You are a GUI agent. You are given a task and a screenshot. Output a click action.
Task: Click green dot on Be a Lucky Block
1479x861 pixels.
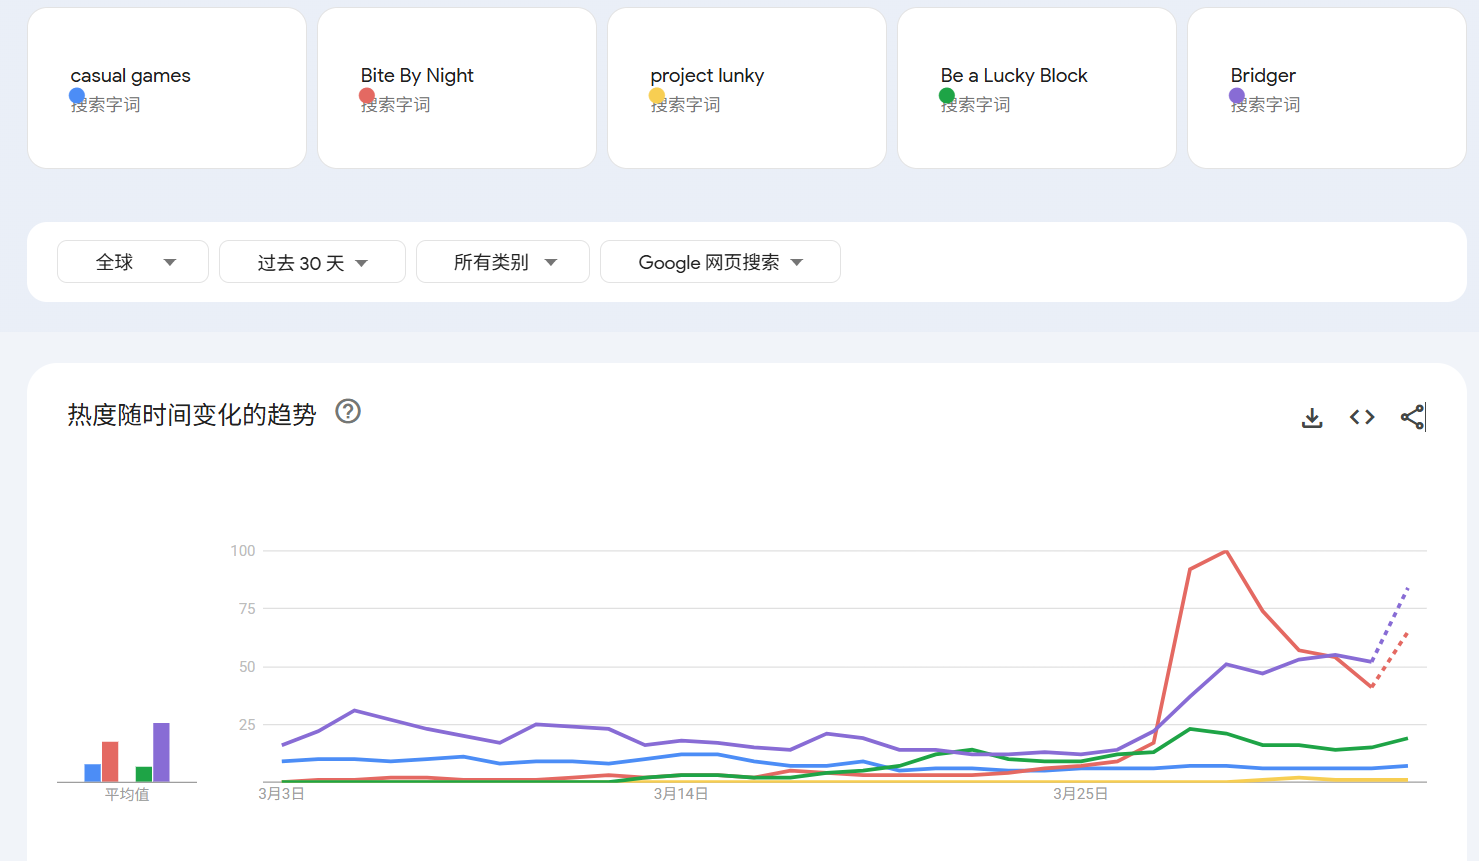pyautogui.click(x=947, y=96)
